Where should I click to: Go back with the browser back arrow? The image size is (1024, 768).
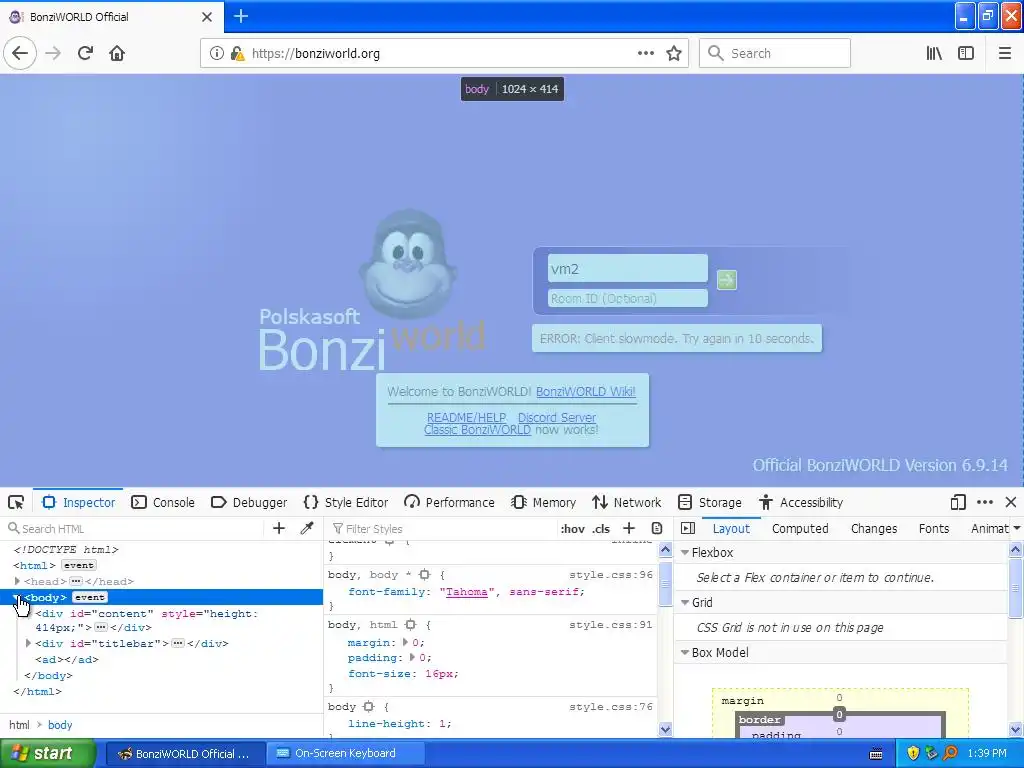pos(20,54)
